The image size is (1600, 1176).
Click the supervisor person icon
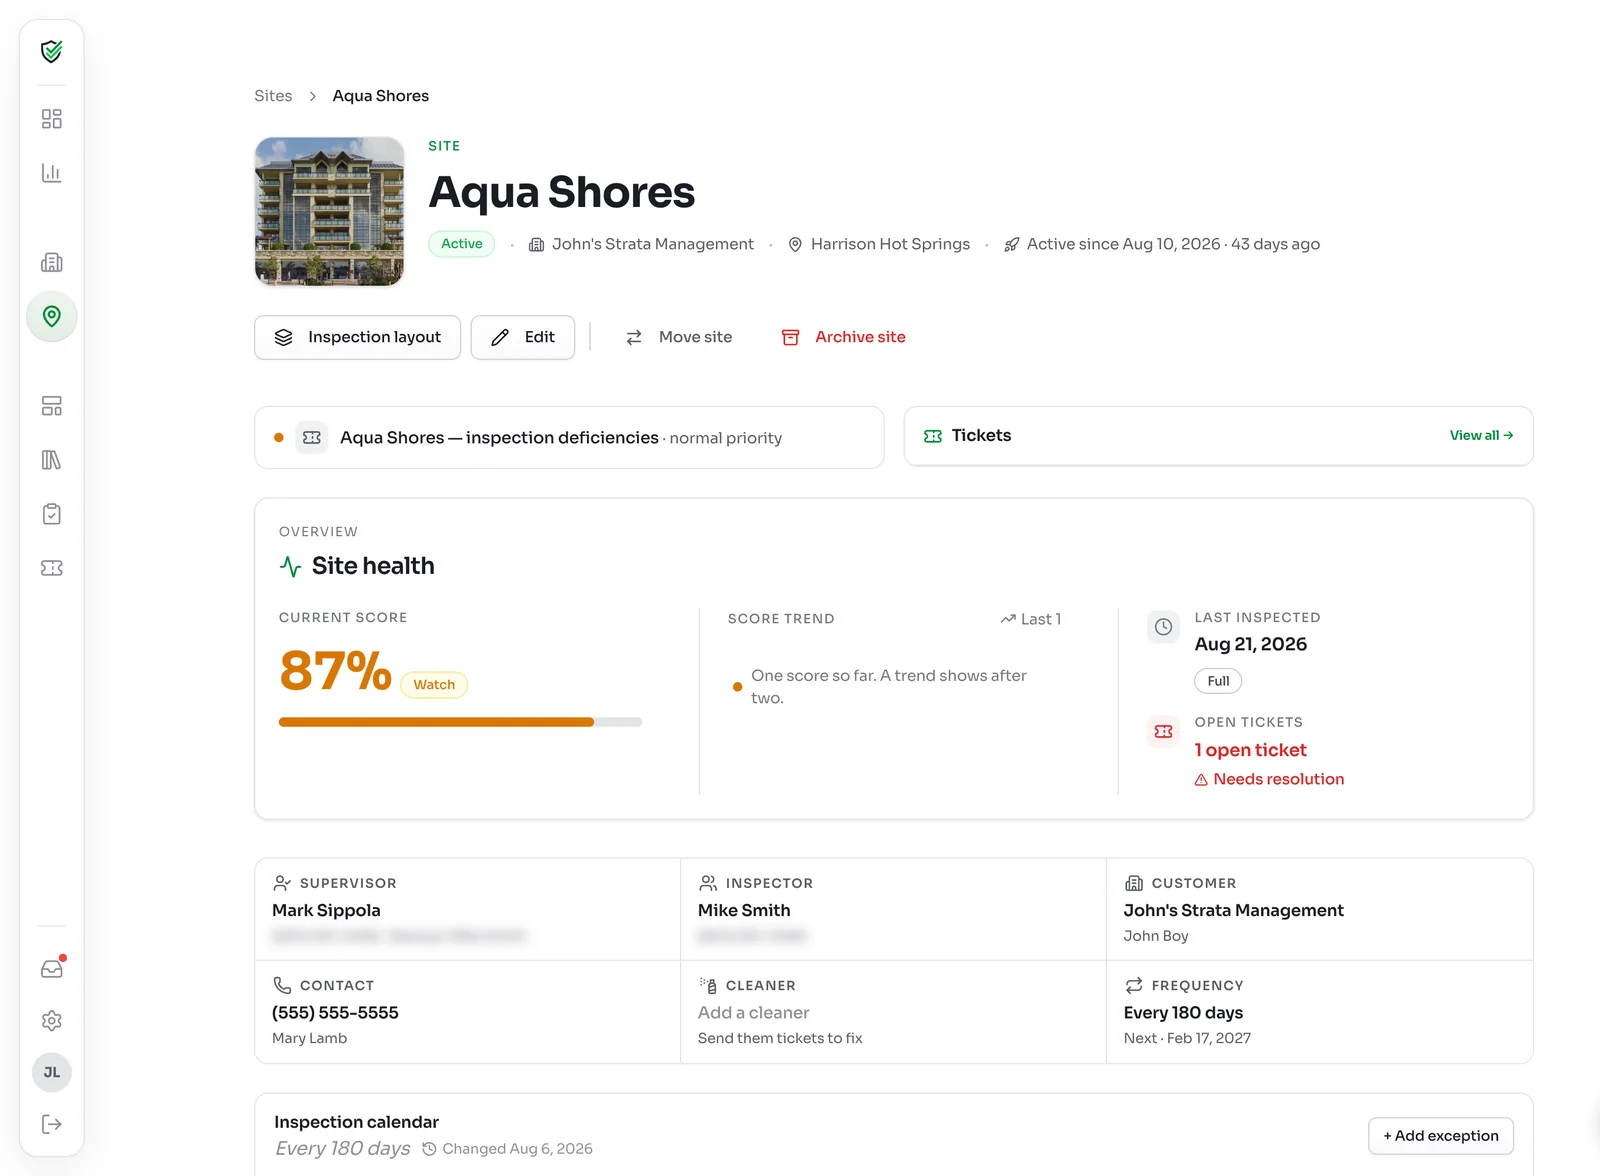coord(282,883)
